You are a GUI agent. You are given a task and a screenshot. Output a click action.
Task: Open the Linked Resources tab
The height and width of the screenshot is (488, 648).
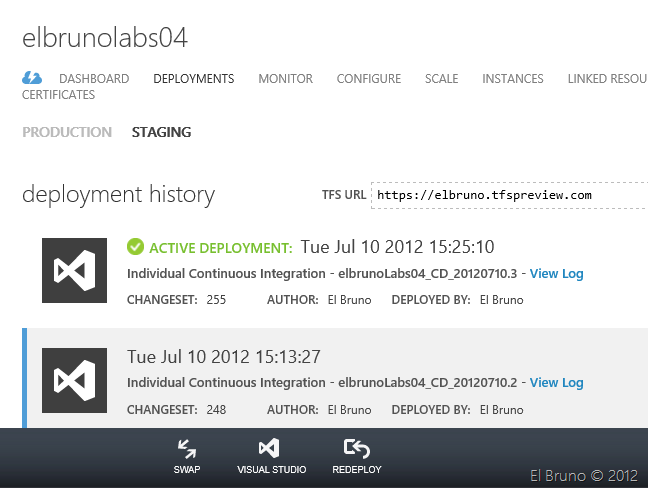click(606, 79)
